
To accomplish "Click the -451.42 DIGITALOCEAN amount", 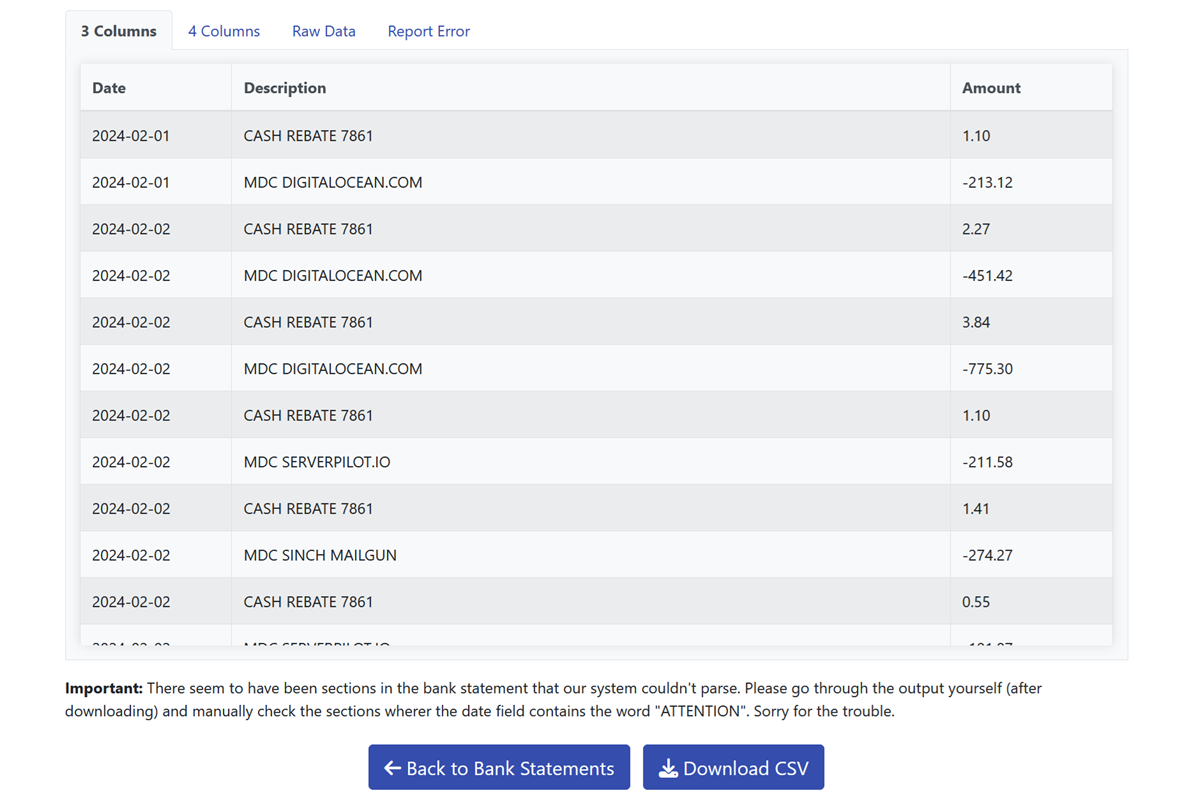I will (987, 276).
